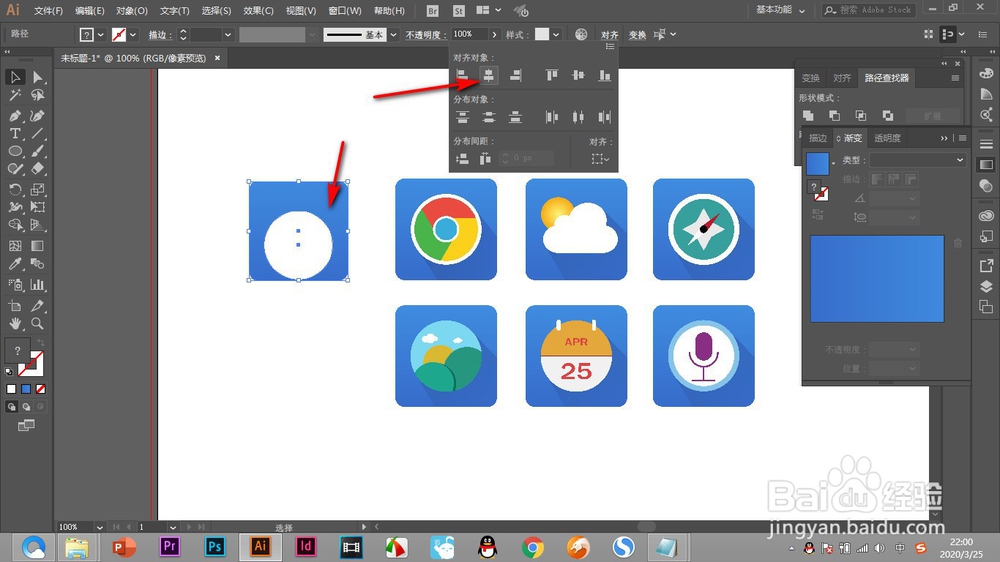Open the 效果(C) menu
The image size is (1000, 562).
pos(258,11)
